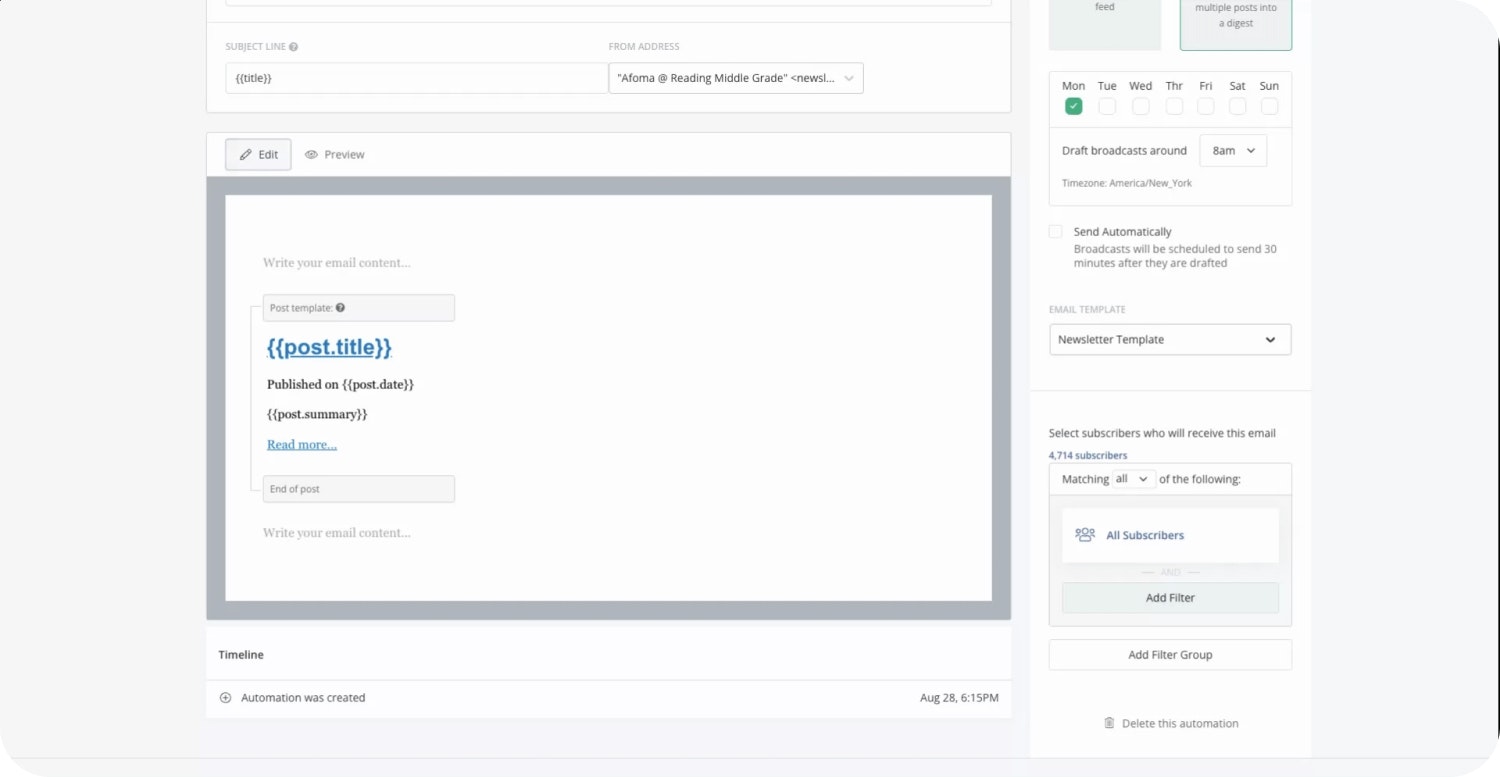Viewport: 1500px width, 777px height.
Task: Expand the Newsletter Template dropdown
Action: pos(1169,340)
